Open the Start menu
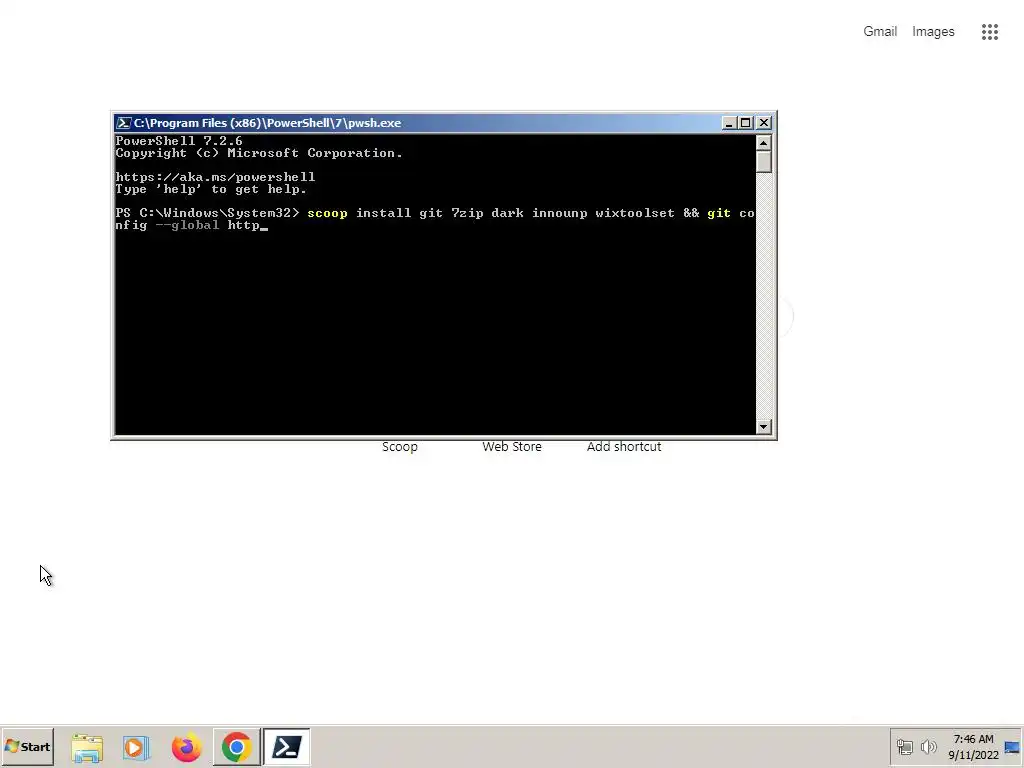This screenshot has height=768, width=1024. [27, 746]
